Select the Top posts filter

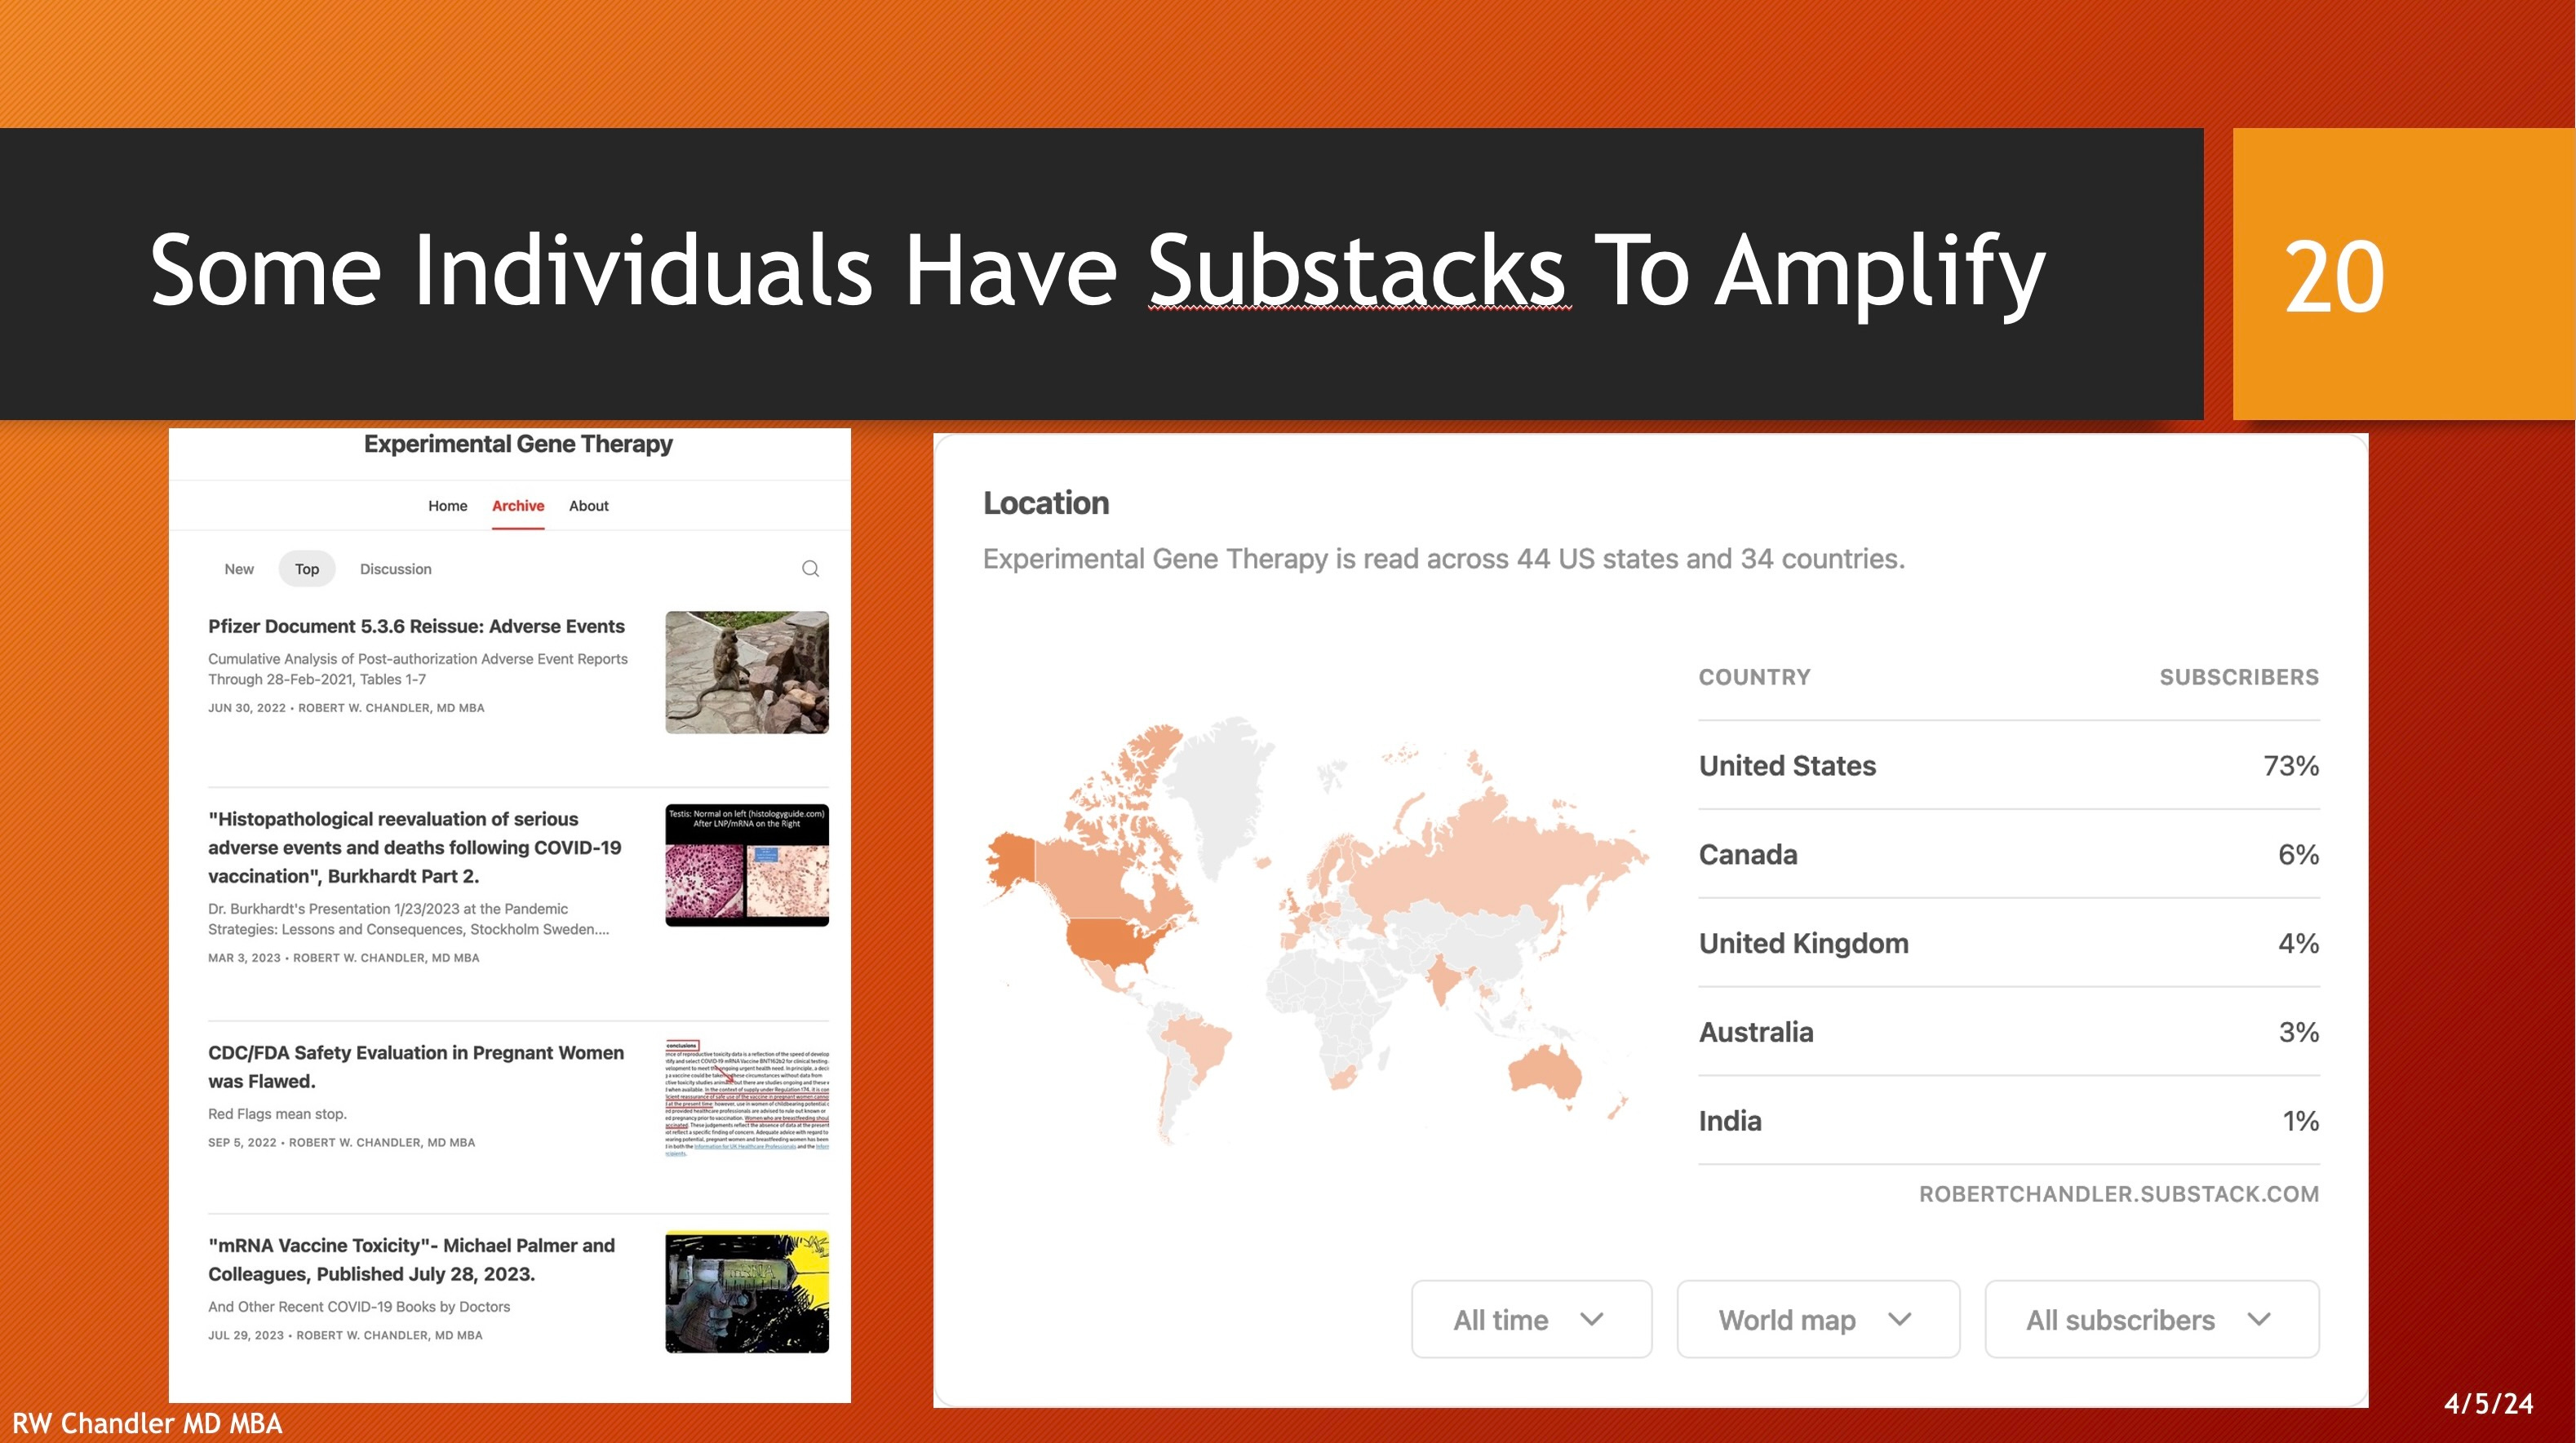point(307,569)
